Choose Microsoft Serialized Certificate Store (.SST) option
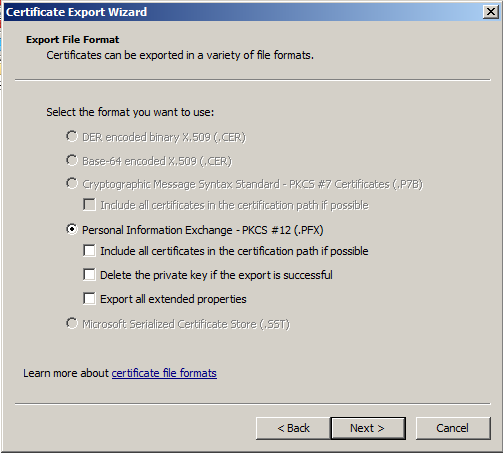The height and width of the screenshot is (453, 503). (x=72, y=323)
